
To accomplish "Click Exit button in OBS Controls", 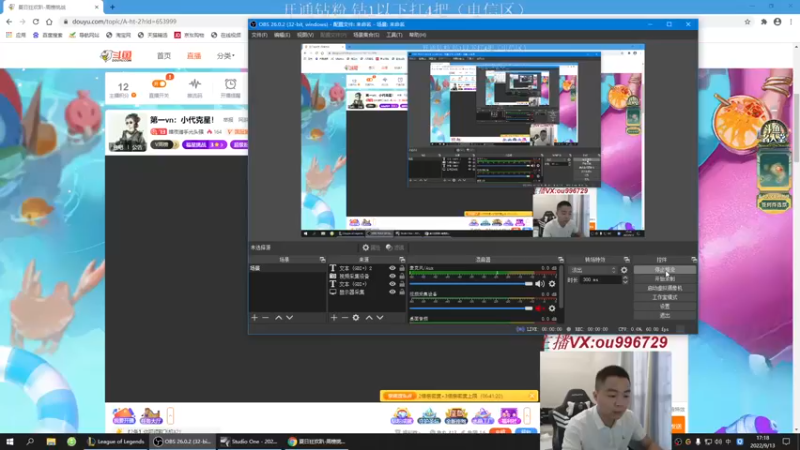I will click(665, 315).
